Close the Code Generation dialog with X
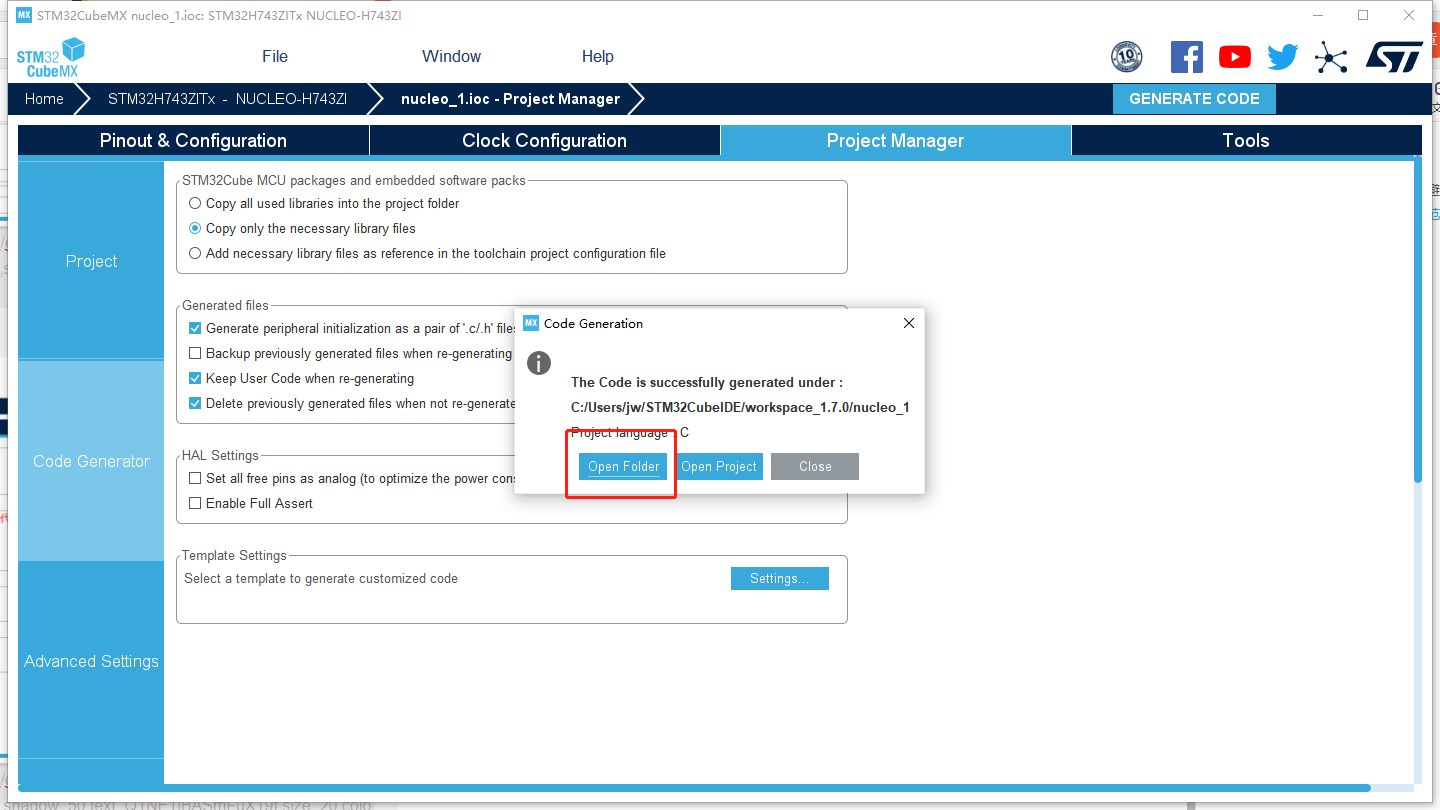The image size is (1440, 810). pyautogui.click(x=909, y=323)
